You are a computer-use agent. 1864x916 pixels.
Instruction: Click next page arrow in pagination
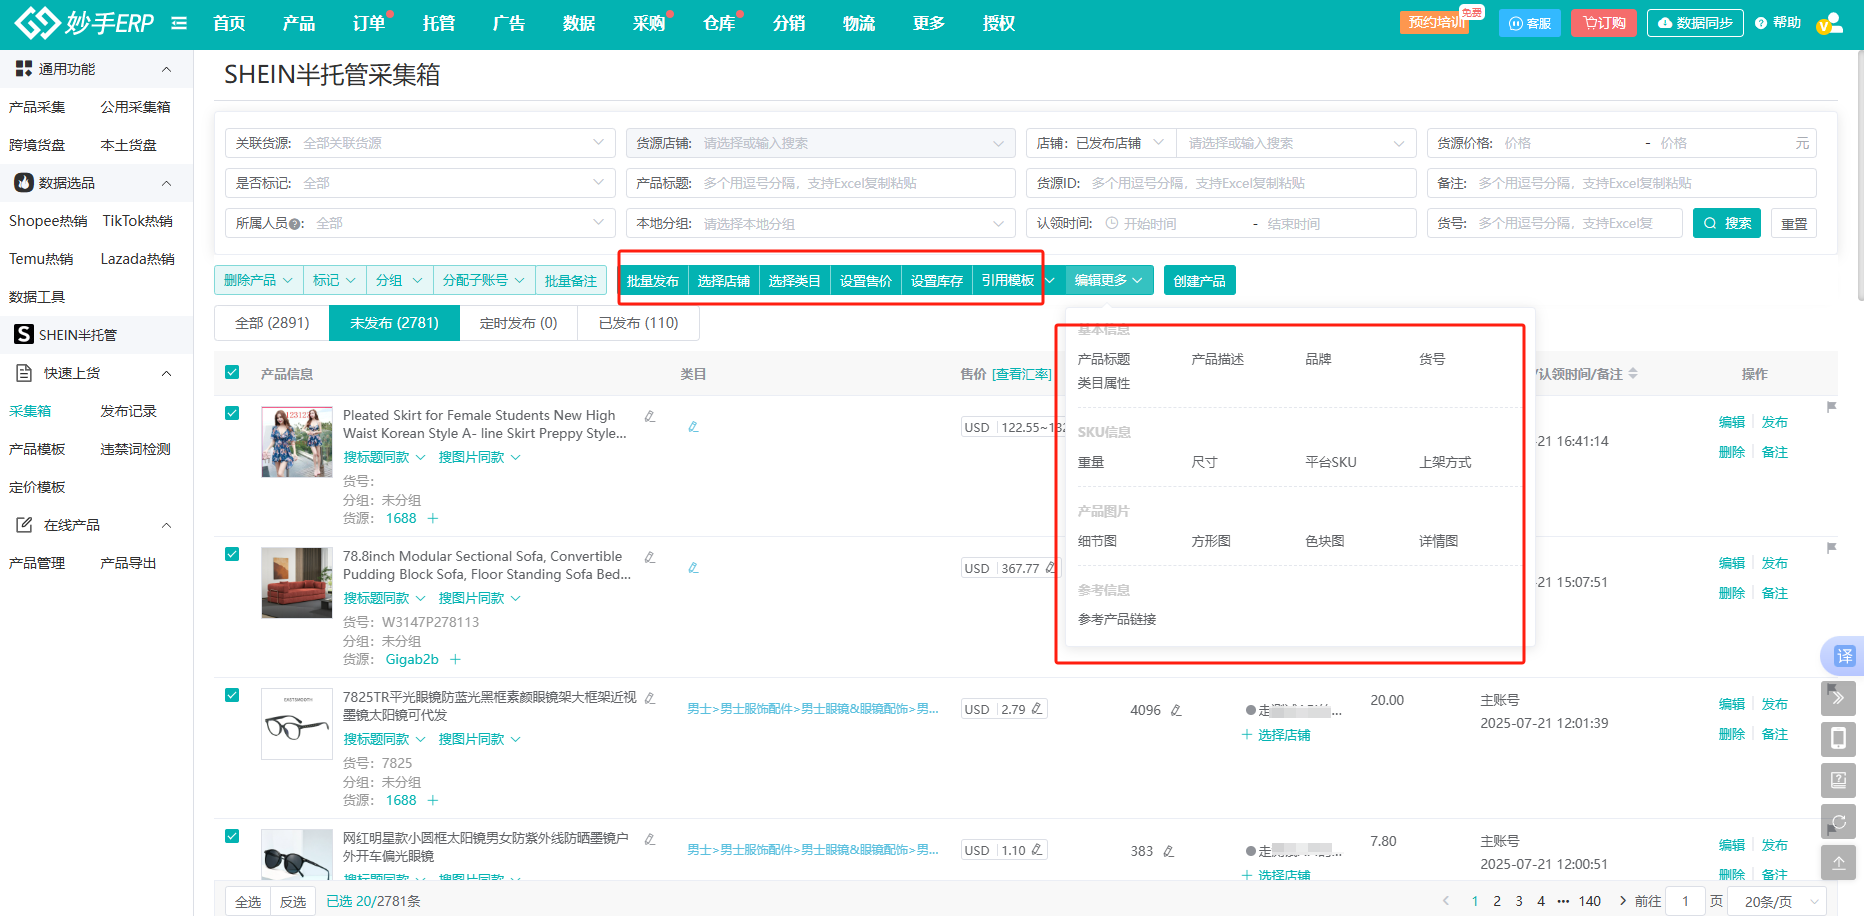[x=1622, y=901]
